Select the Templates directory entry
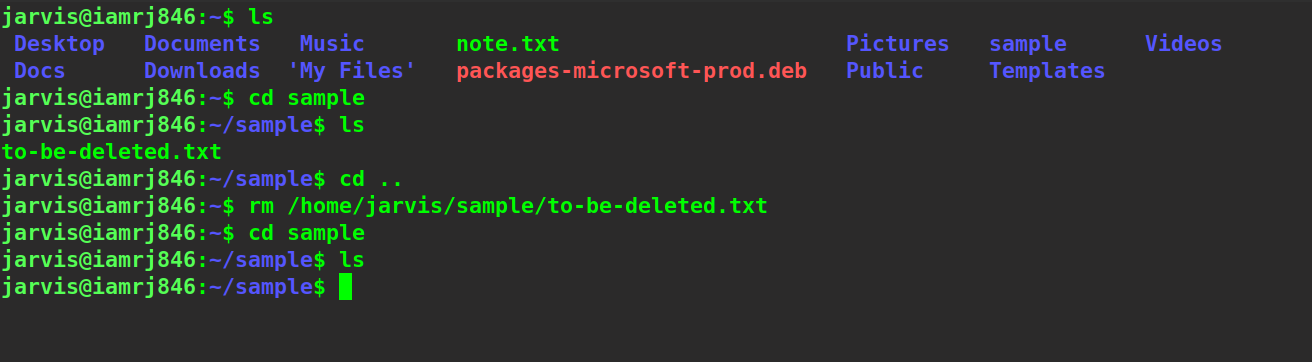Screen dimensions: 1312x362 pyautogui.click(x=1047, y=71)
